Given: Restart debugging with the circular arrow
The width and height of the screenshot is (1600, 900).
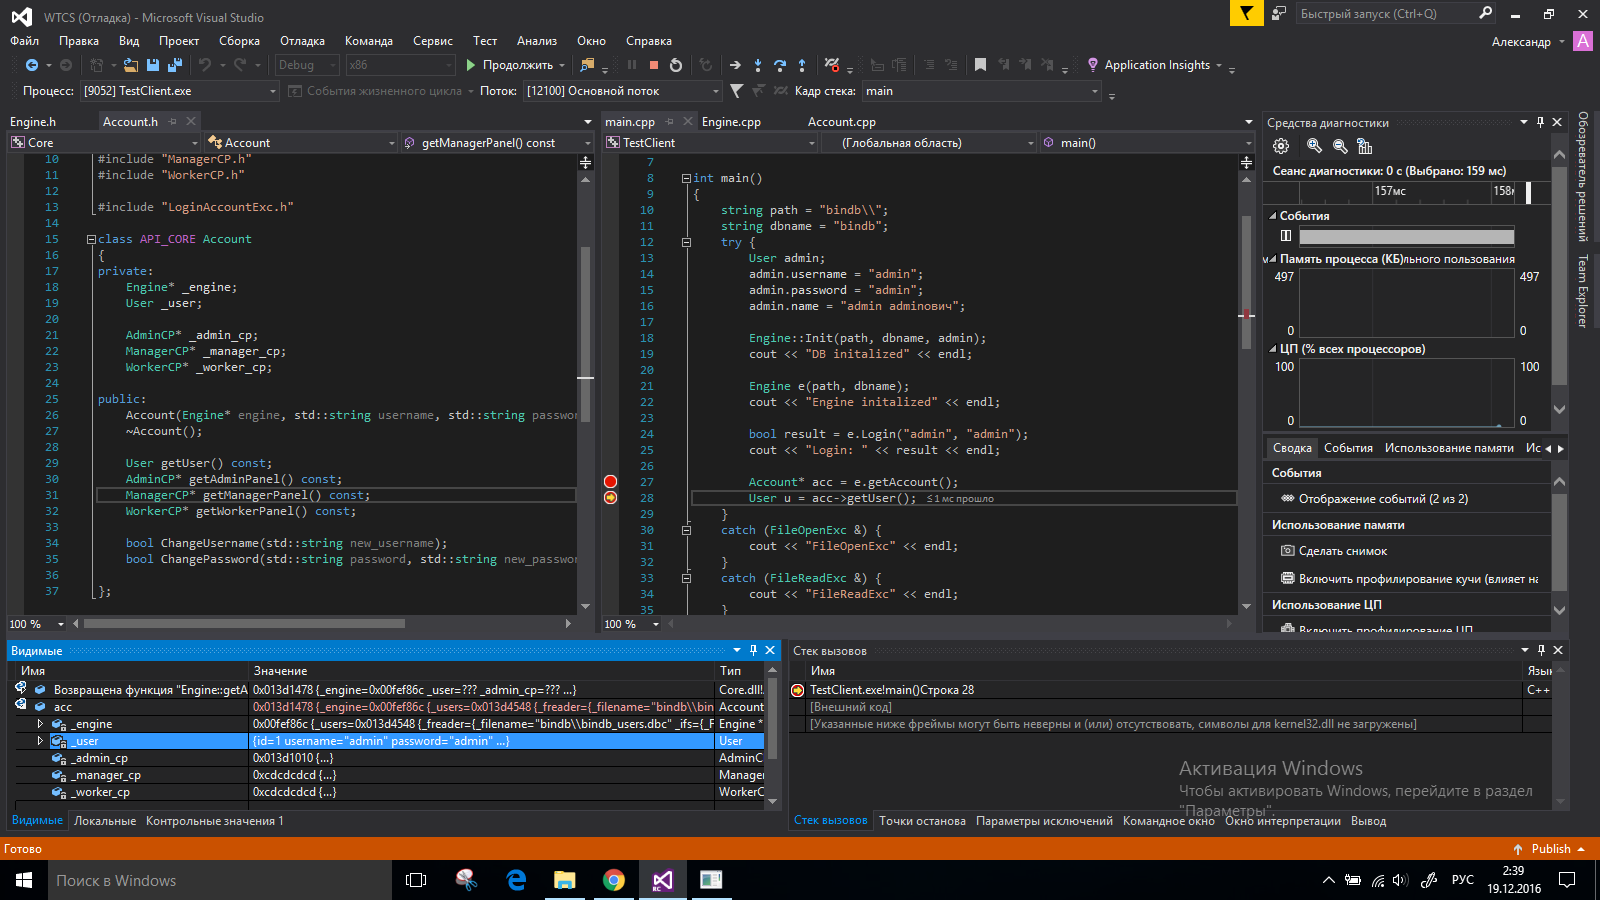Looking at the screenshot, I should [x=676, y=65].
